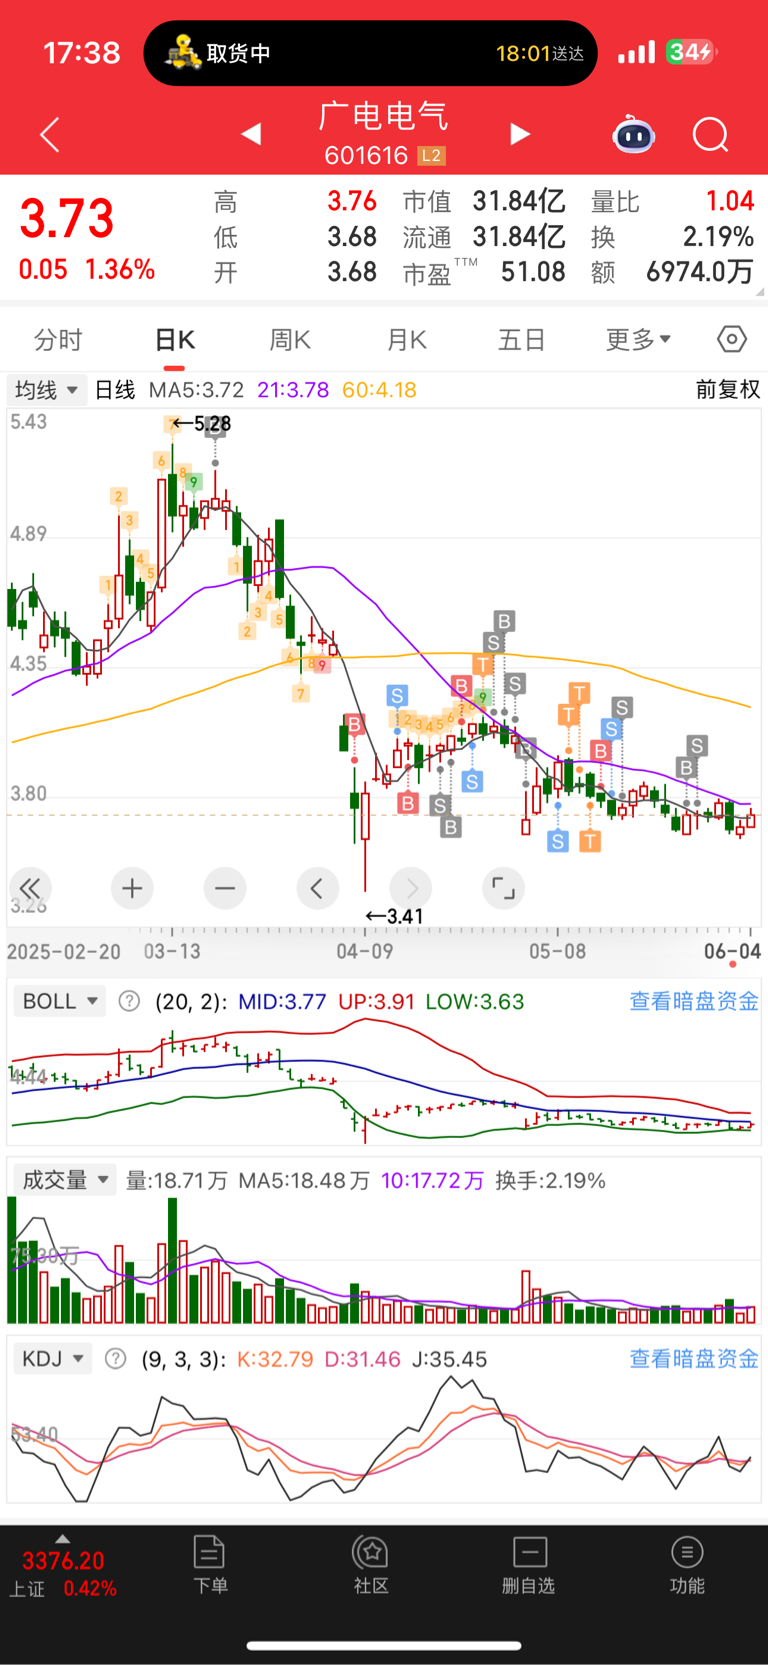Tap the 市值 31.84亿 value

coord(519,202)
